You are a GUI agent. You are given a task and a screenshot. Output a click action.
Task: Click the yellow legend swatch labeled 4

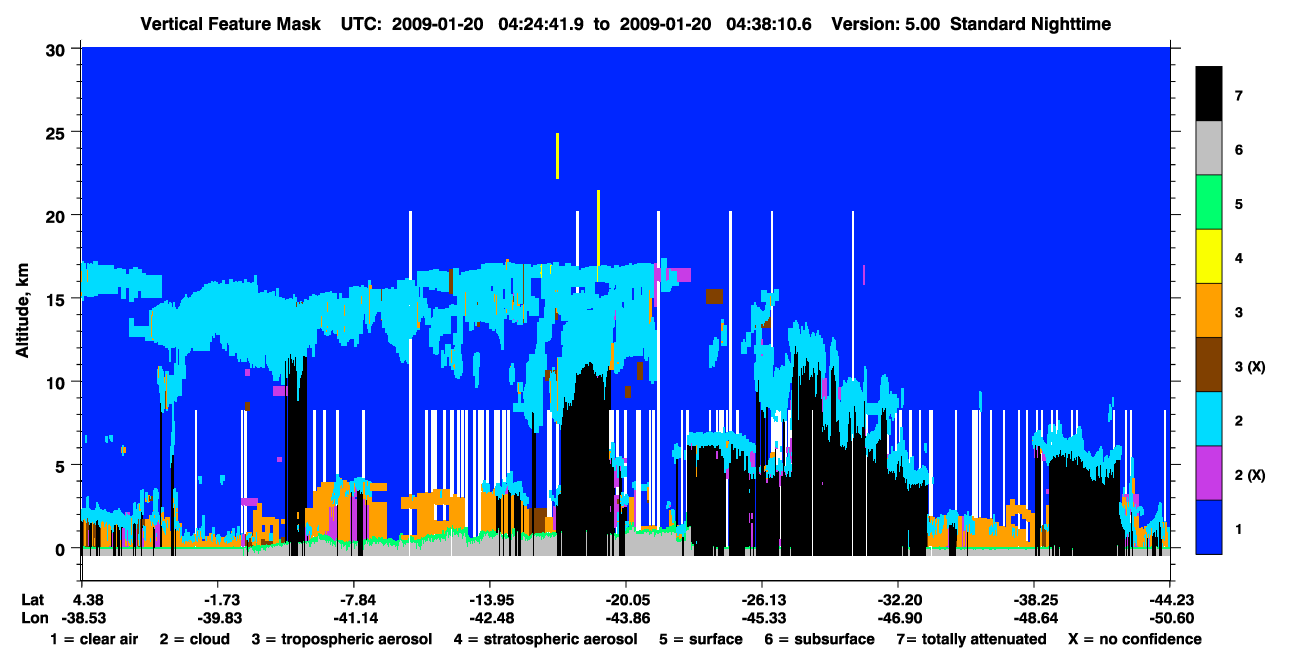[1209, 257]
